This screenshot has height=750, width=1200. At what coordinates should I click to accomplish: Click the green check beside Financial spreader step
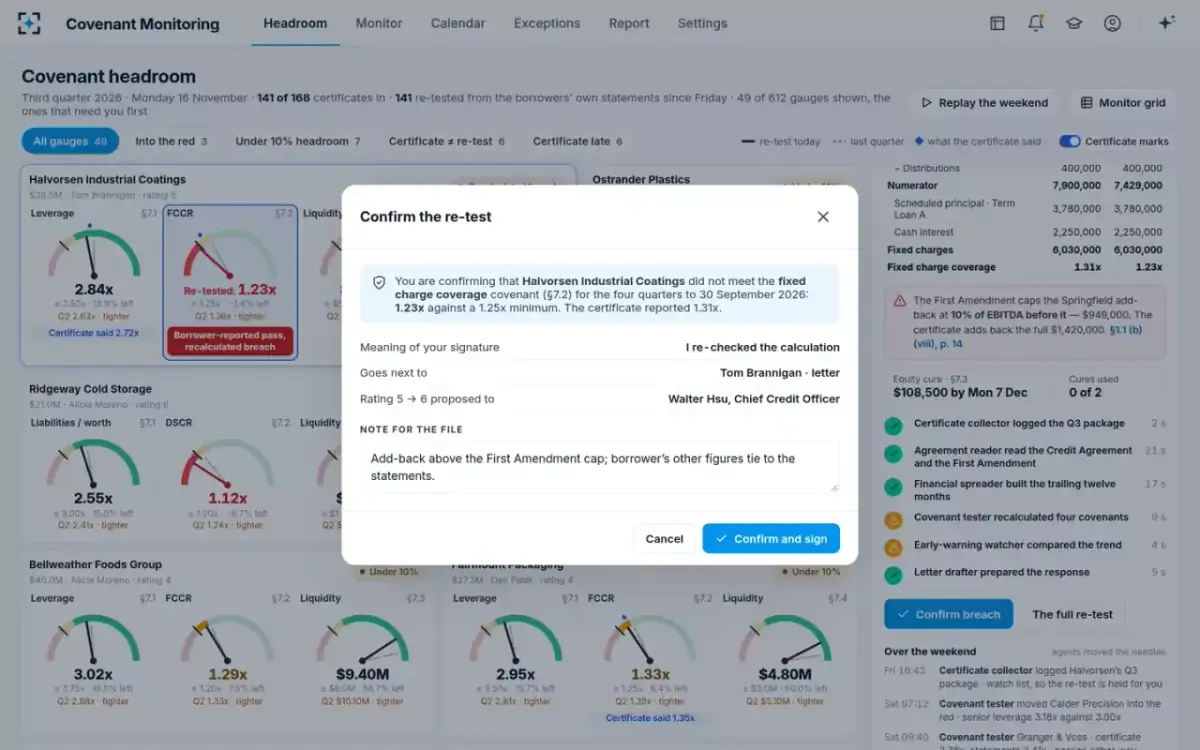pyautogui.click(x=893, y=487)
